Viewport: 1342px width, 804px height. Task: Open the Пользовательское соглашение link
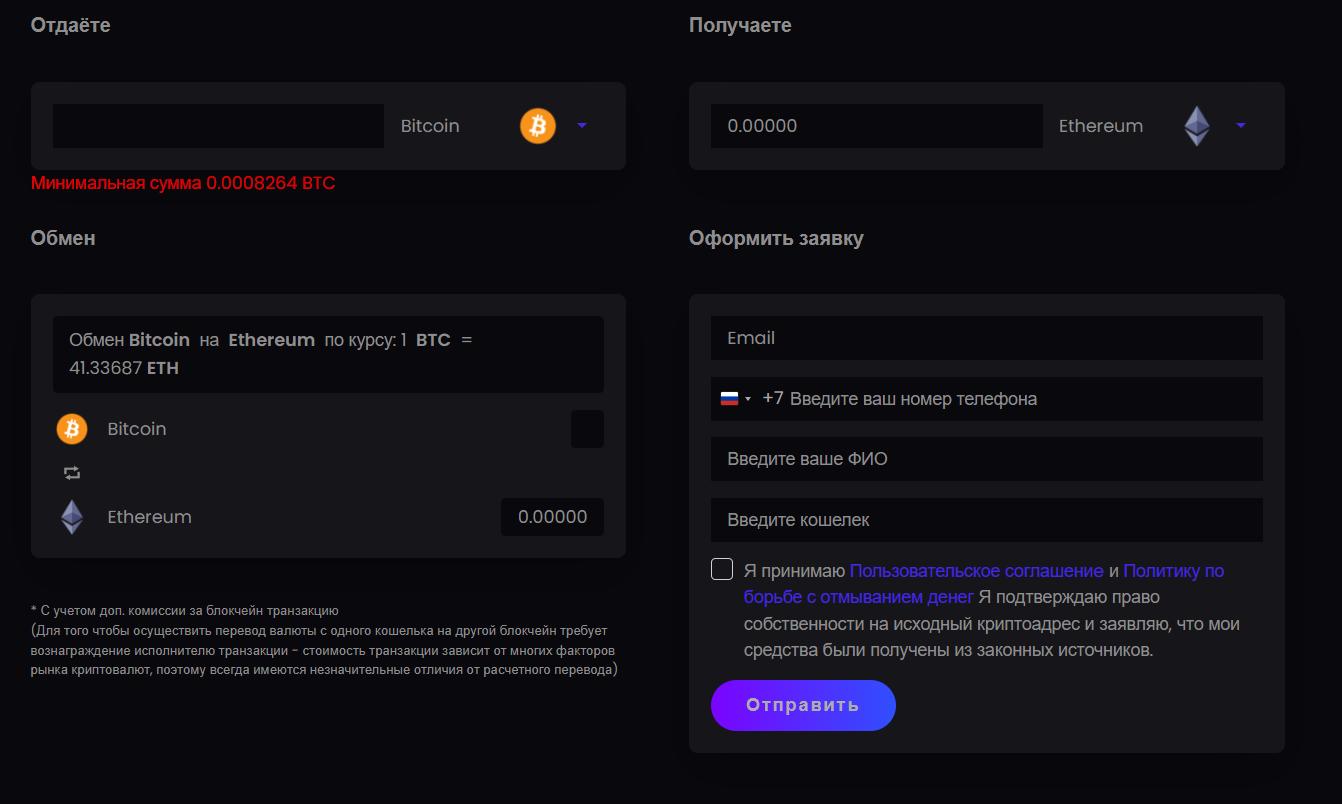click(x=976, y=571)
